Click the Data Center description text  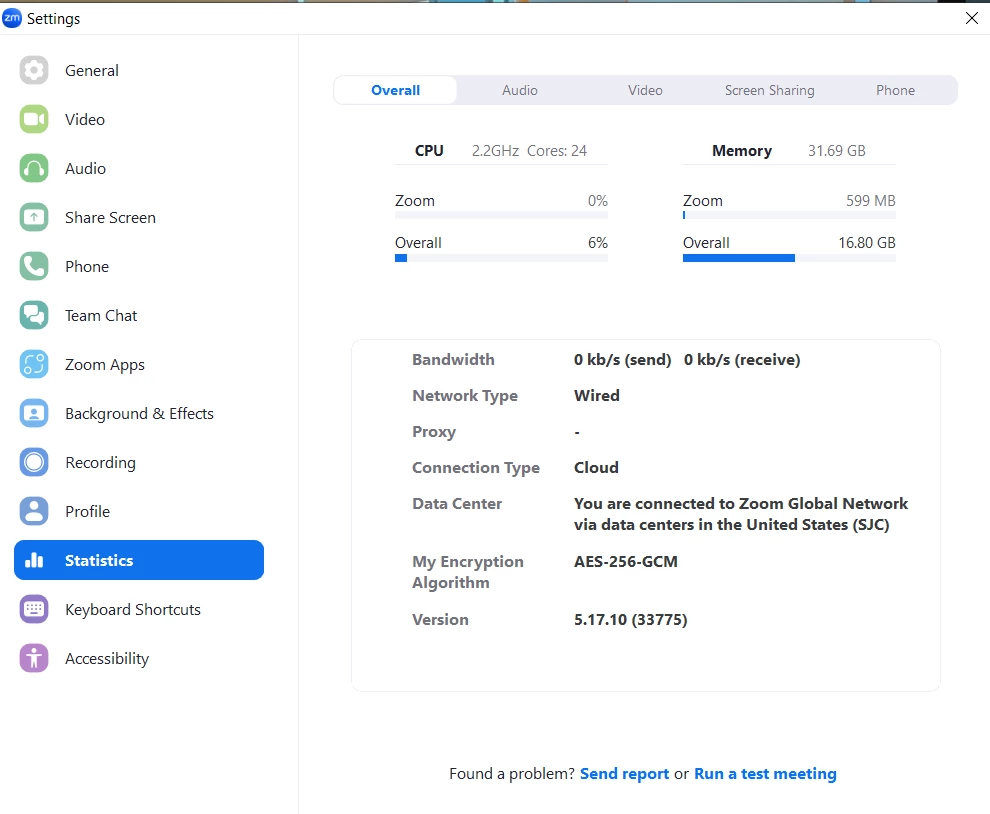(x=741, y=514)
